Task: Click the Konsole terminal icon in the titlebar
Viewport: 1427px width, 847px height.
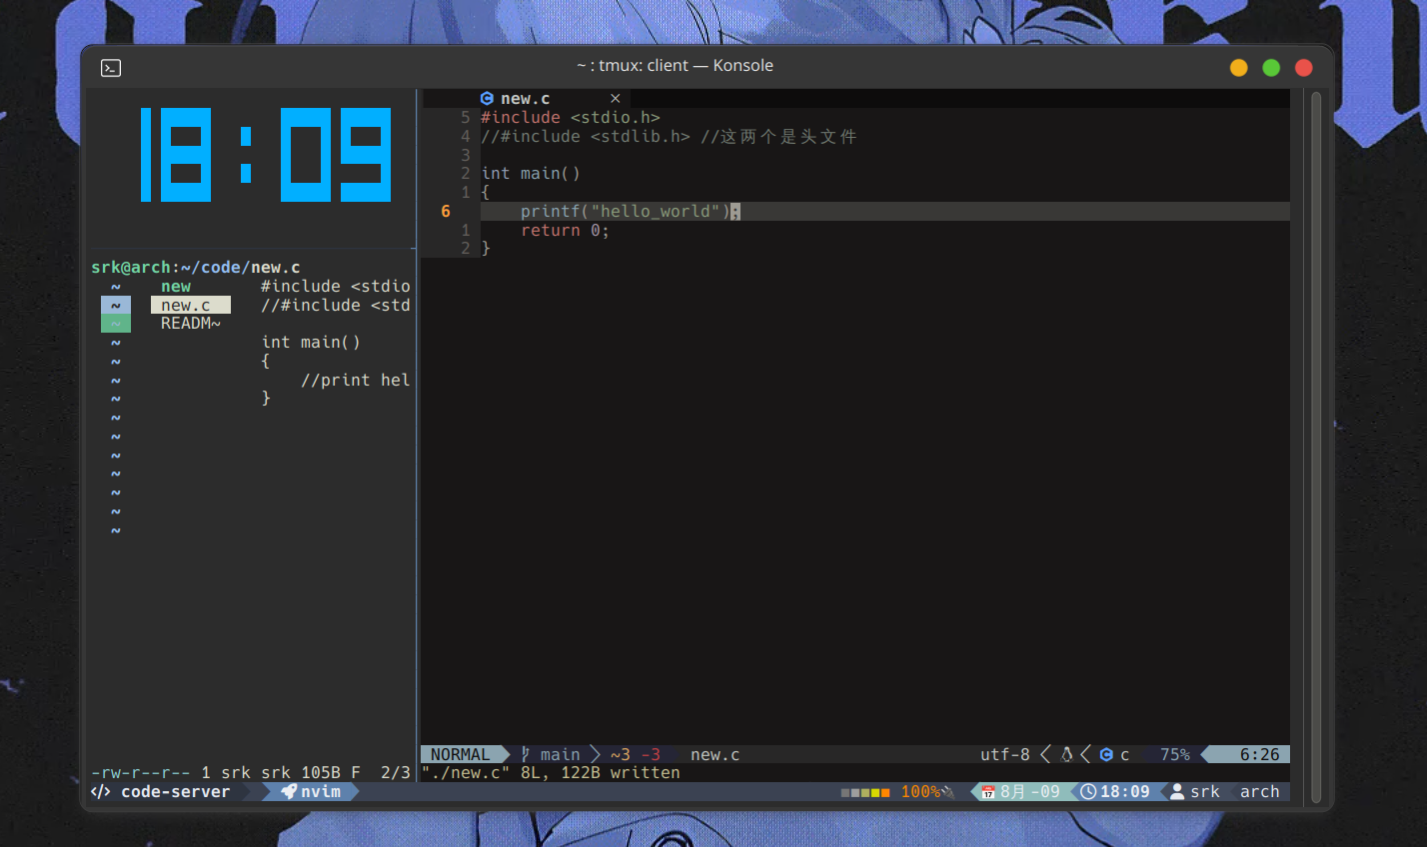Action: coord(110,67)
